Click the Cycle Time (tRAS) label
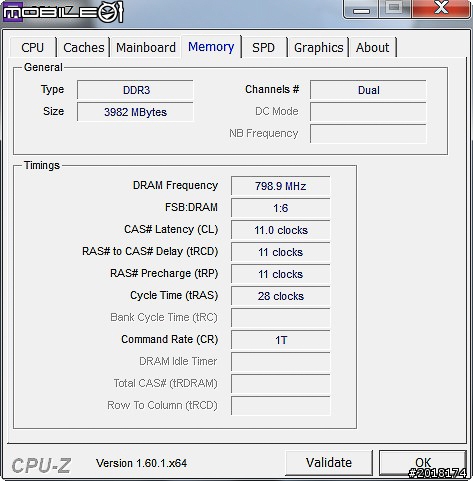The image size is (473, 481). click(174, 295)
